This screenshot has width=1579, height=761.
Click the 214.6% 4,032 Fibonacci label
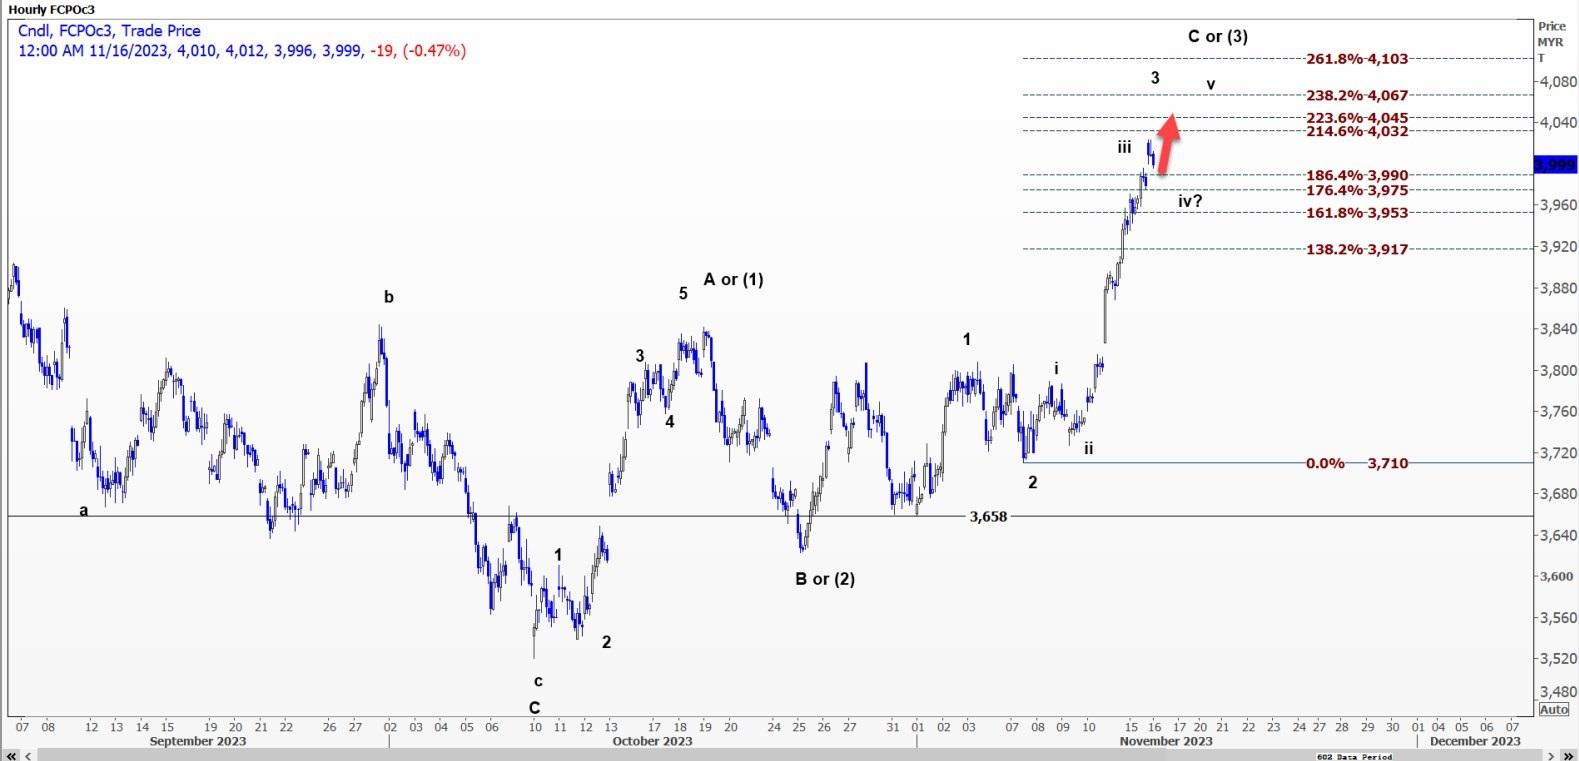(1357, 131)
